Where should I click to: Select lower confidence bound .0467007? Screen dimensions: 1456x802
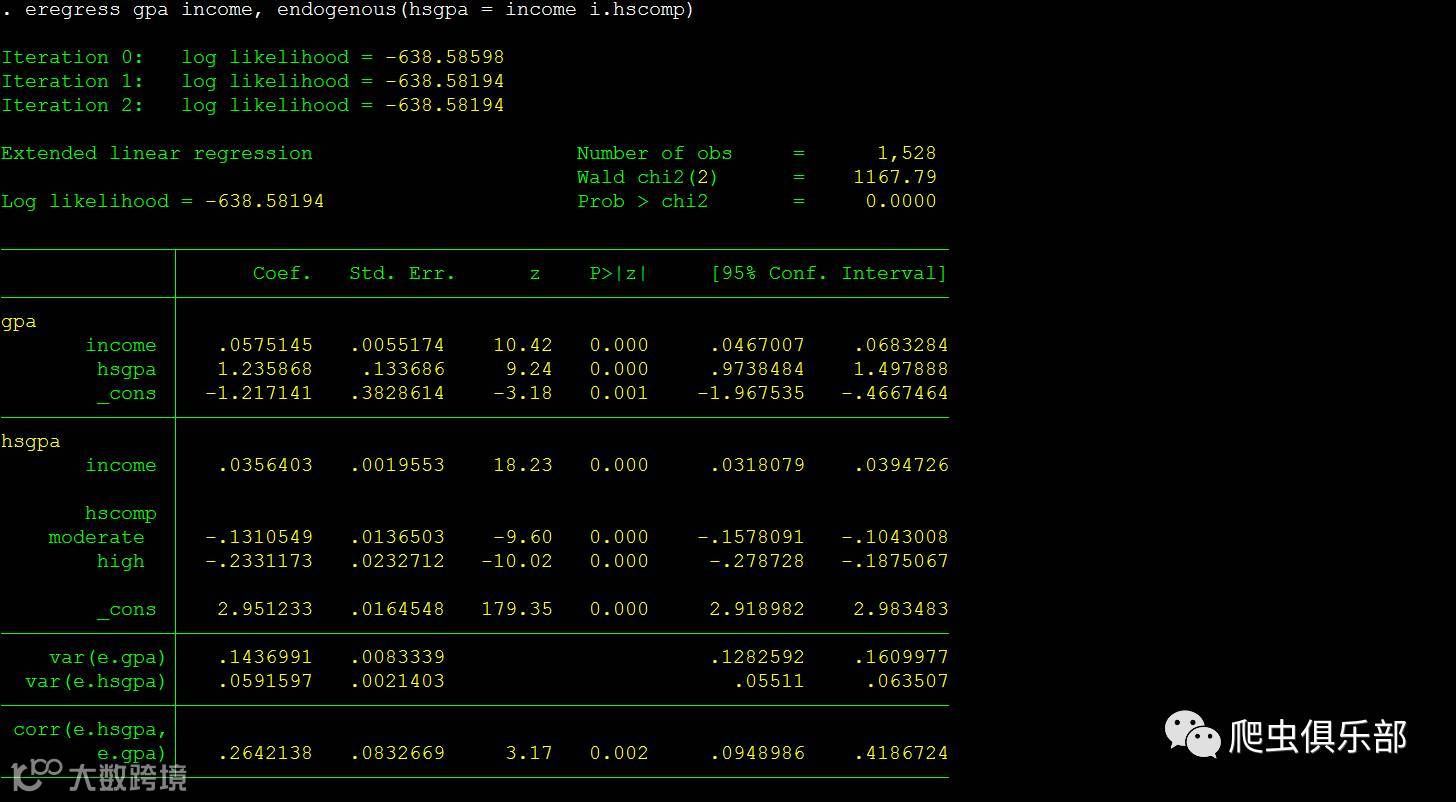click(x=757, y=345)
